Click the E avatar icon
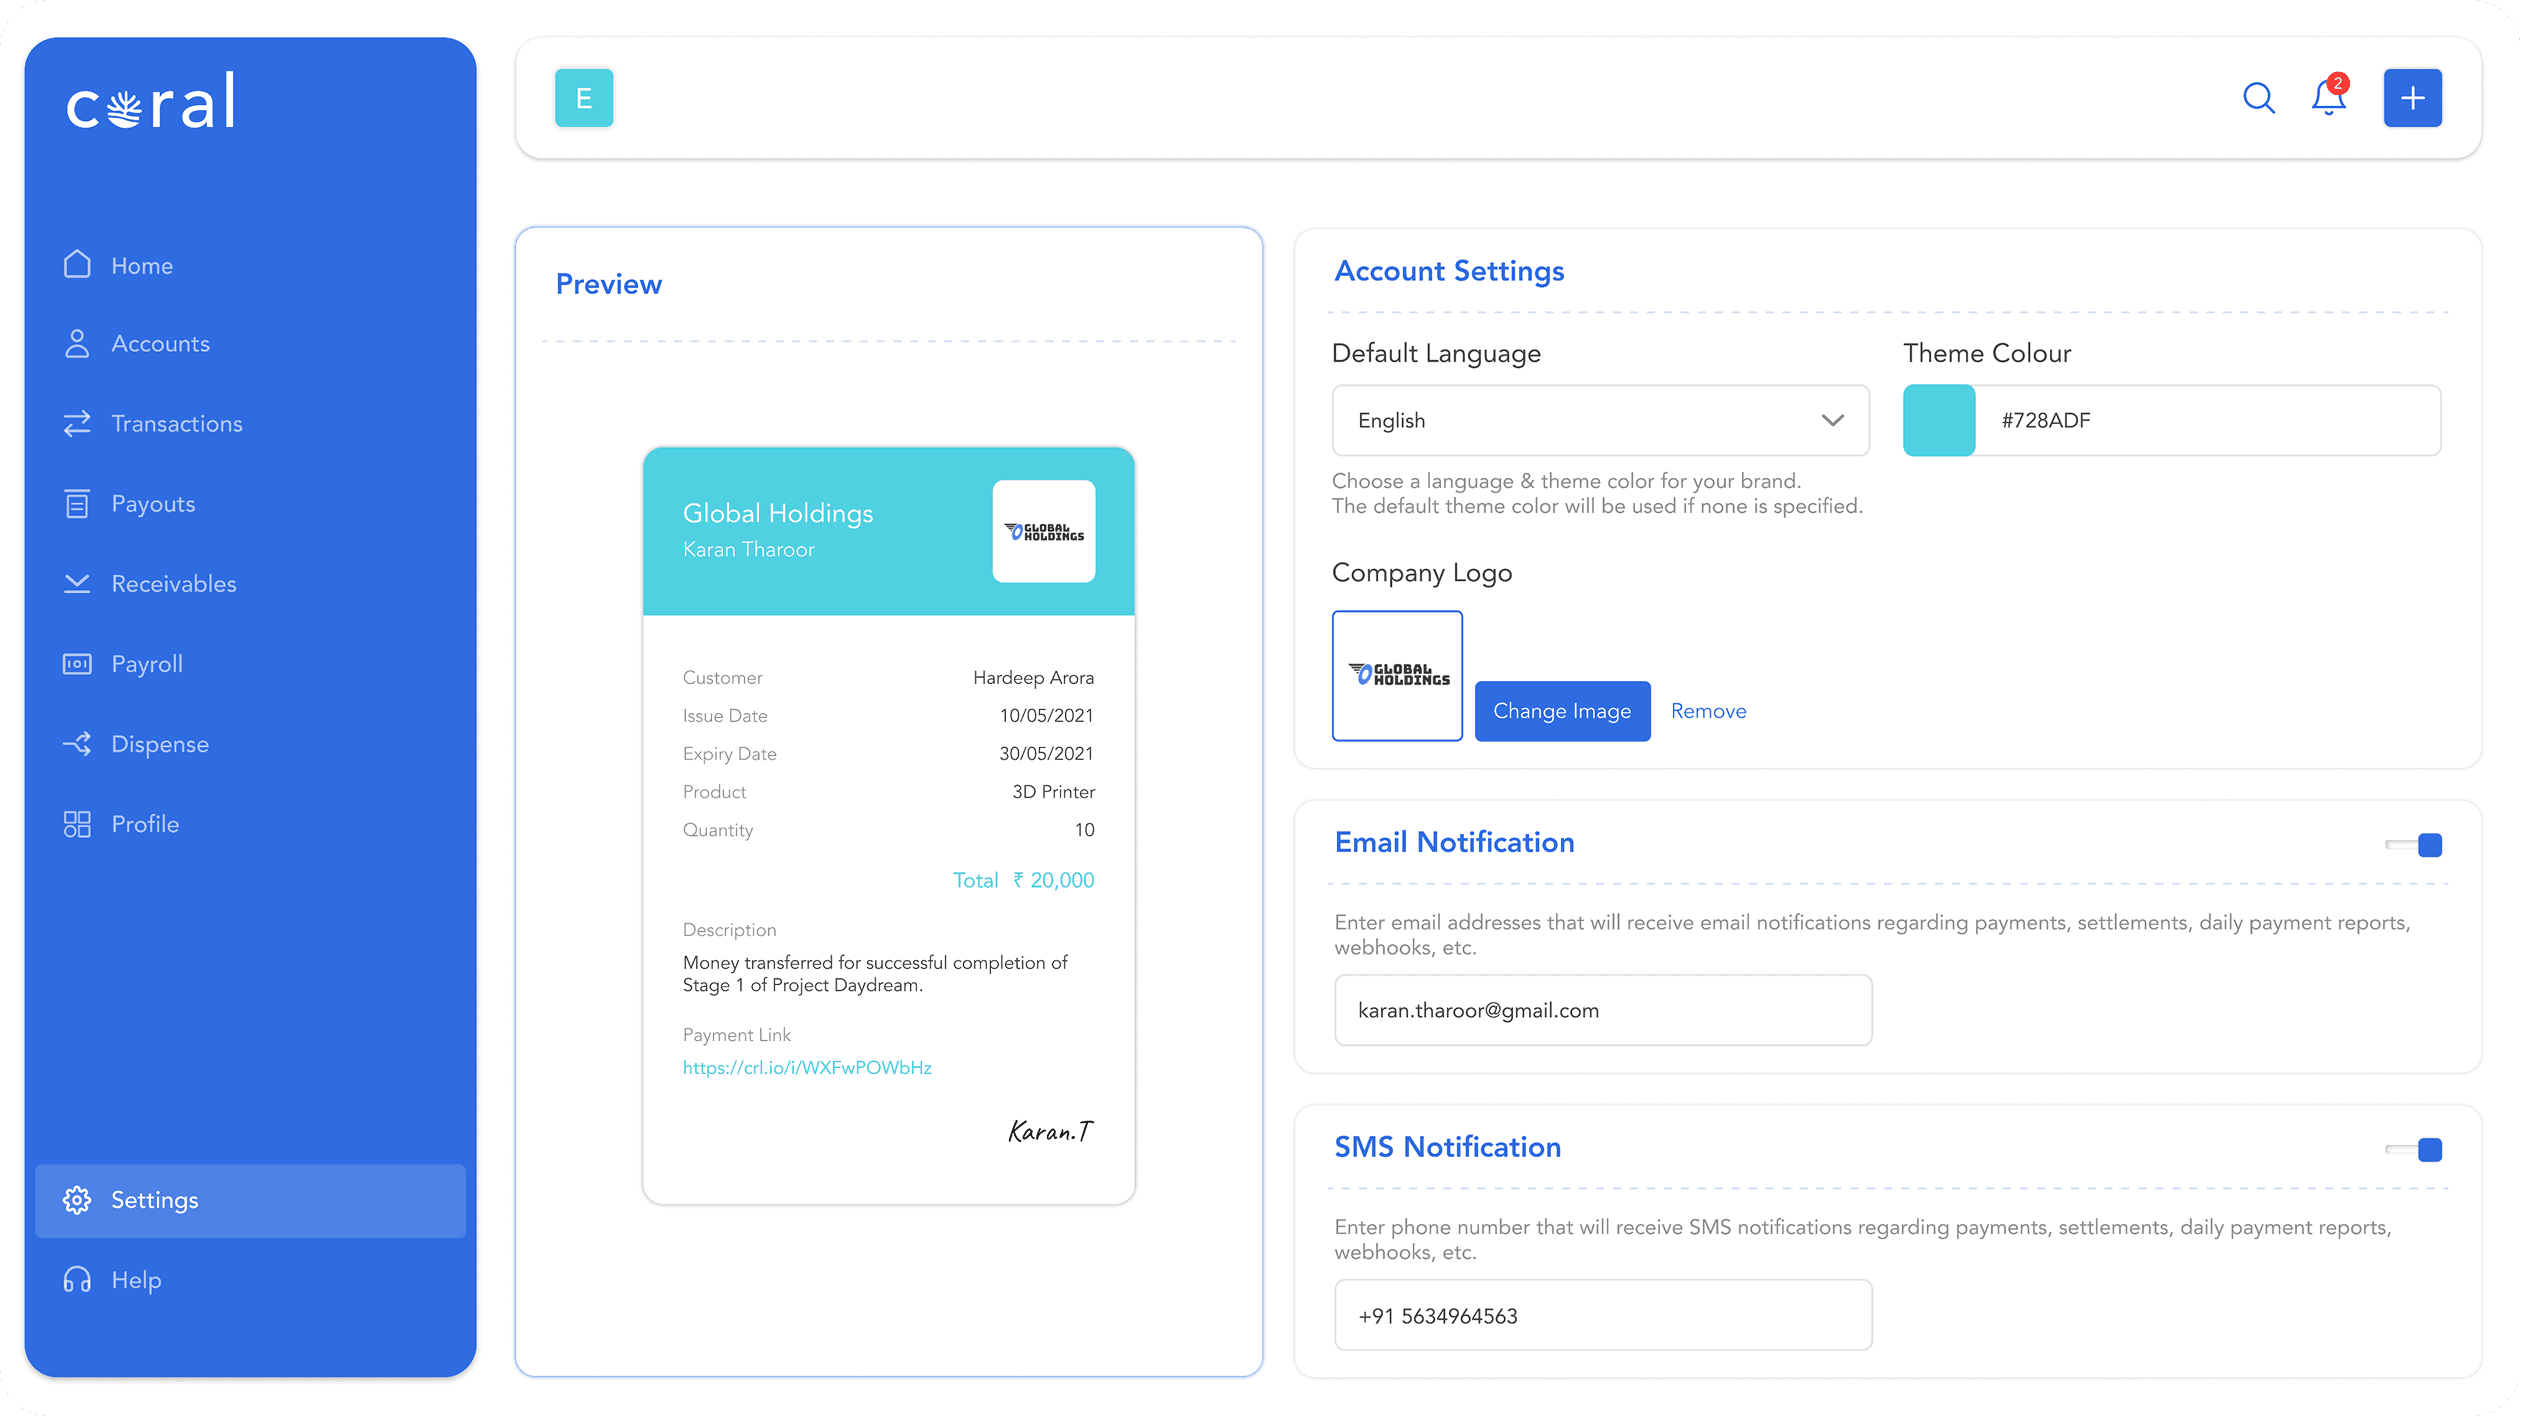Viewport: 2521px width, 1416px height. [x=584, y=98]
